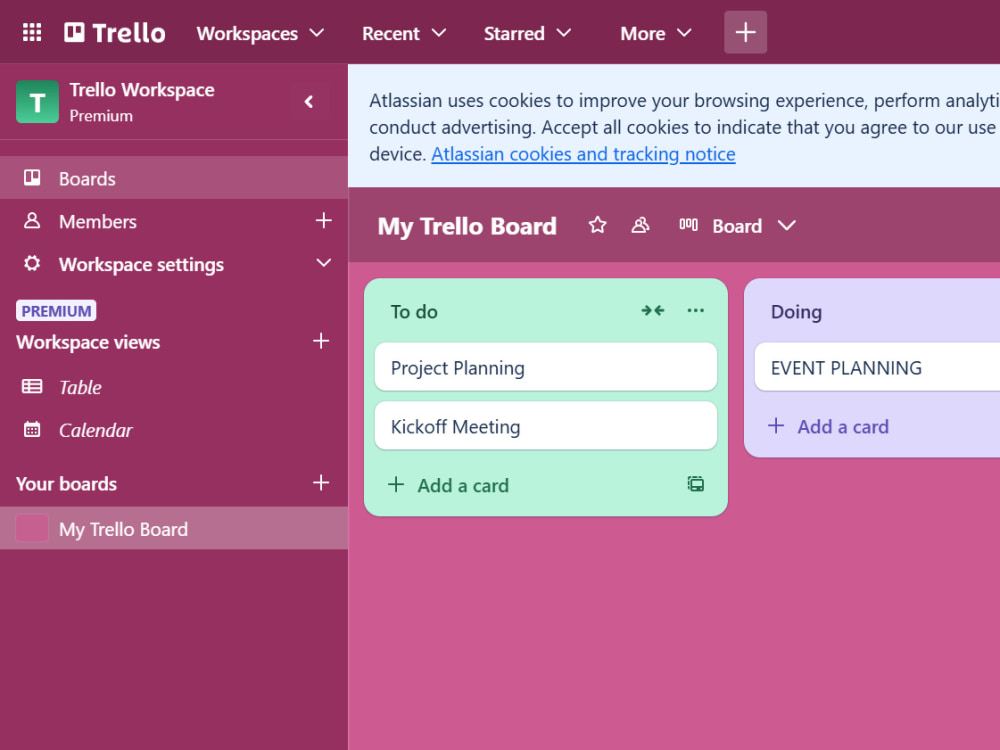Collapse the workspace sidebar arrow
This screenshot has width=1000, height=750.
coord(309,101)
